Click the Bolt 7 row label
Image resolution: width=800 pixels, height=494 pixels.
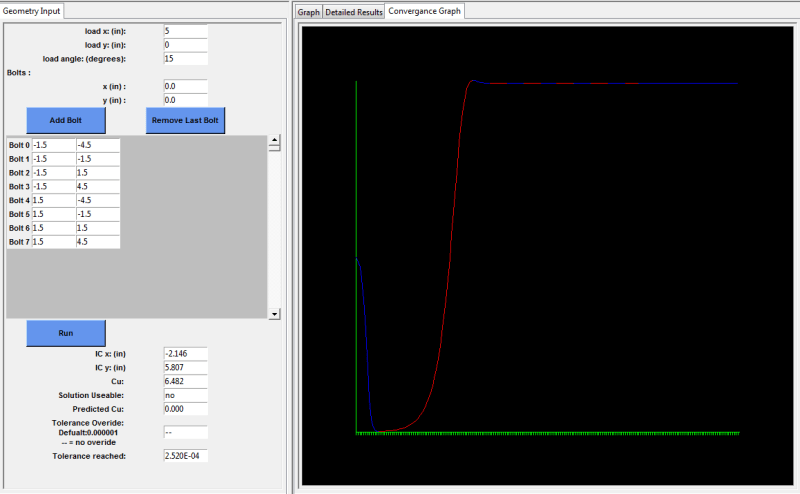click(19, 241)
